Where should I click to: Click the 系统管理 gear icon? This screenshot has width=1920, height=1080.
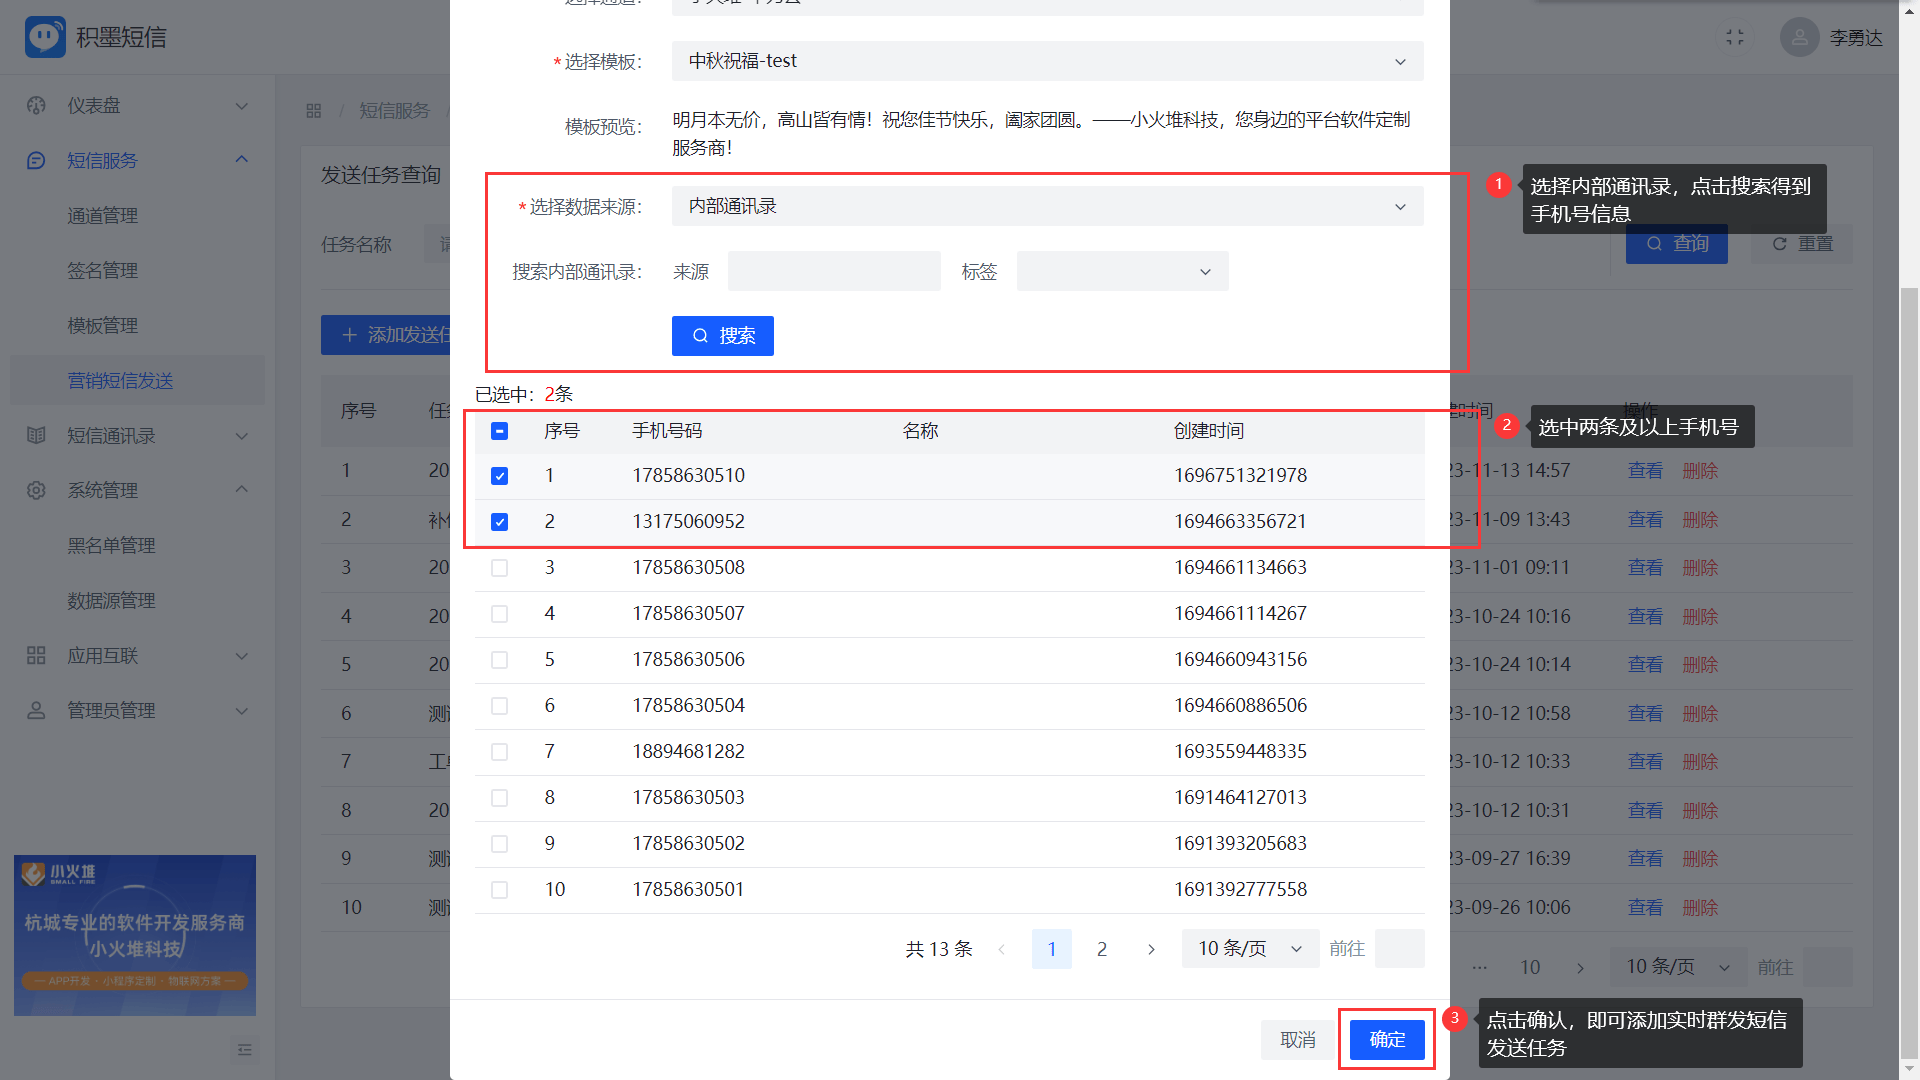36,490
